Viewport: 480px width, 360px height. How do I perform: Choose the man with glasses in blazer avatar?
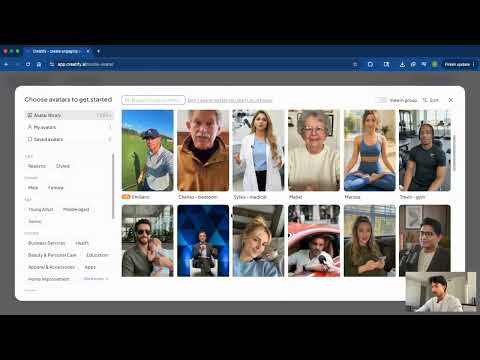point(425,241)
